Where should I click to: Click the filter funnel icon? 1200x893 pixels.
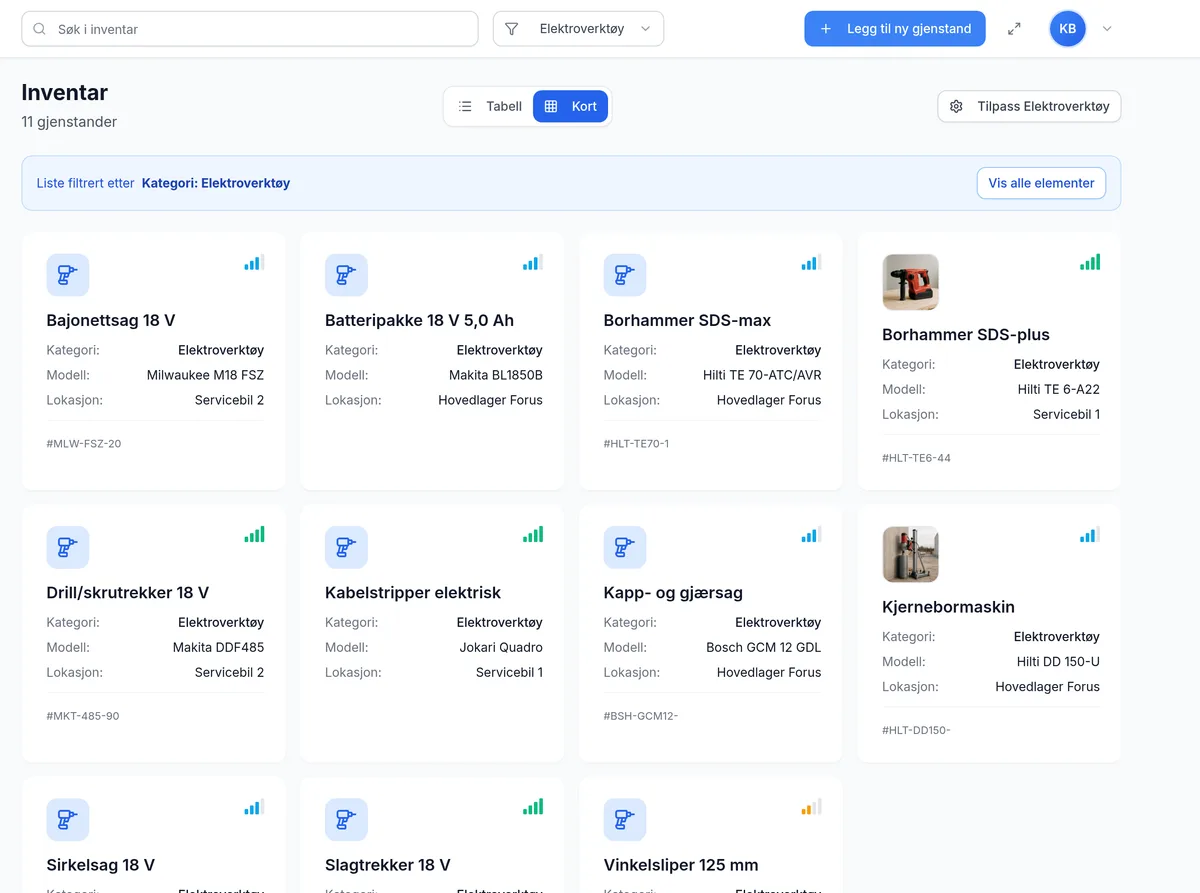pyautogui.click(x=512, y=29)
